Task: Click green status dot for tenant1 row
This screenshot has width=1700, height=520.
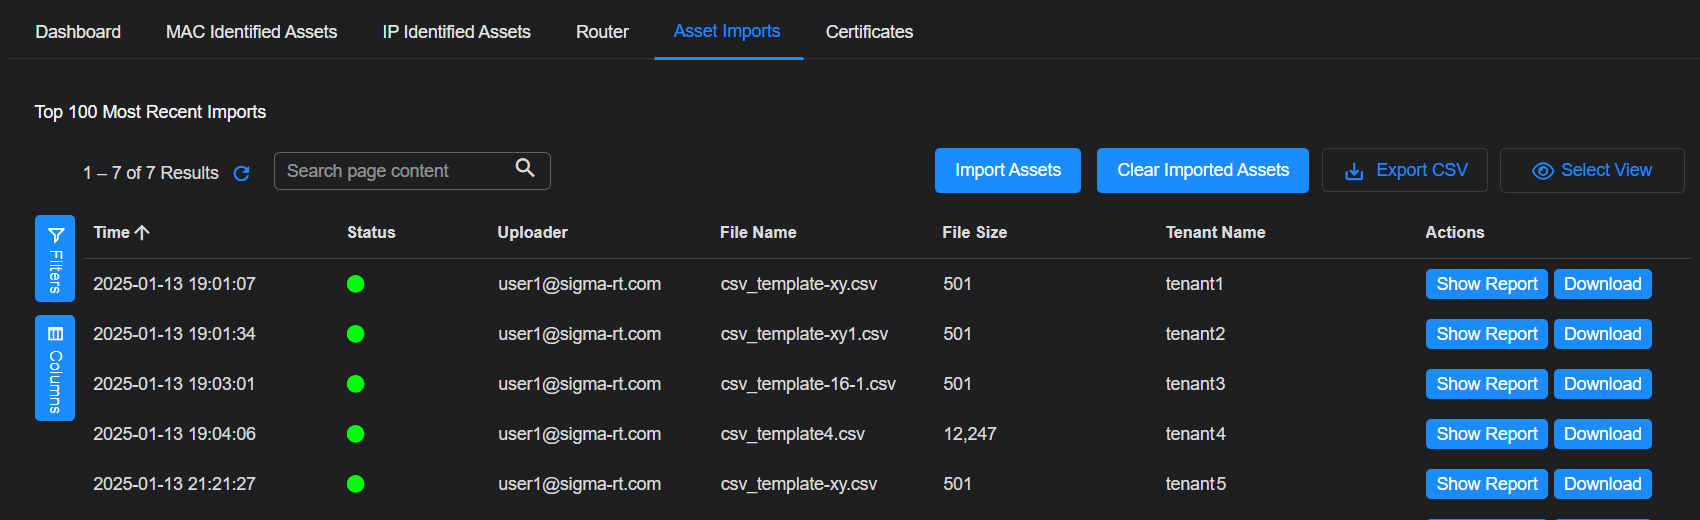Action: pos(355,284)
